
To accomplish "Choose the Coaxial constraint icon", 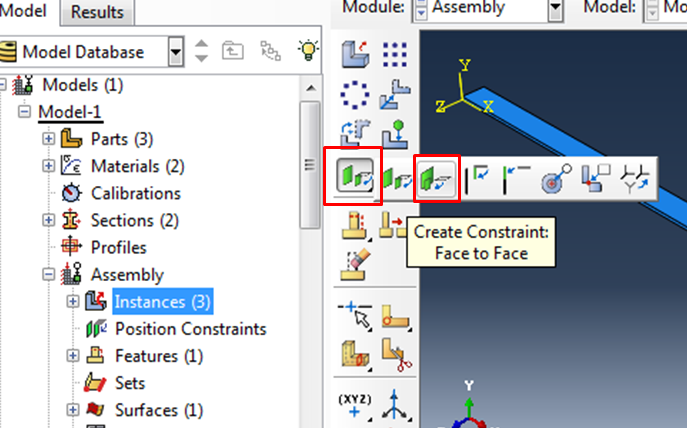I will coord(556,179).
